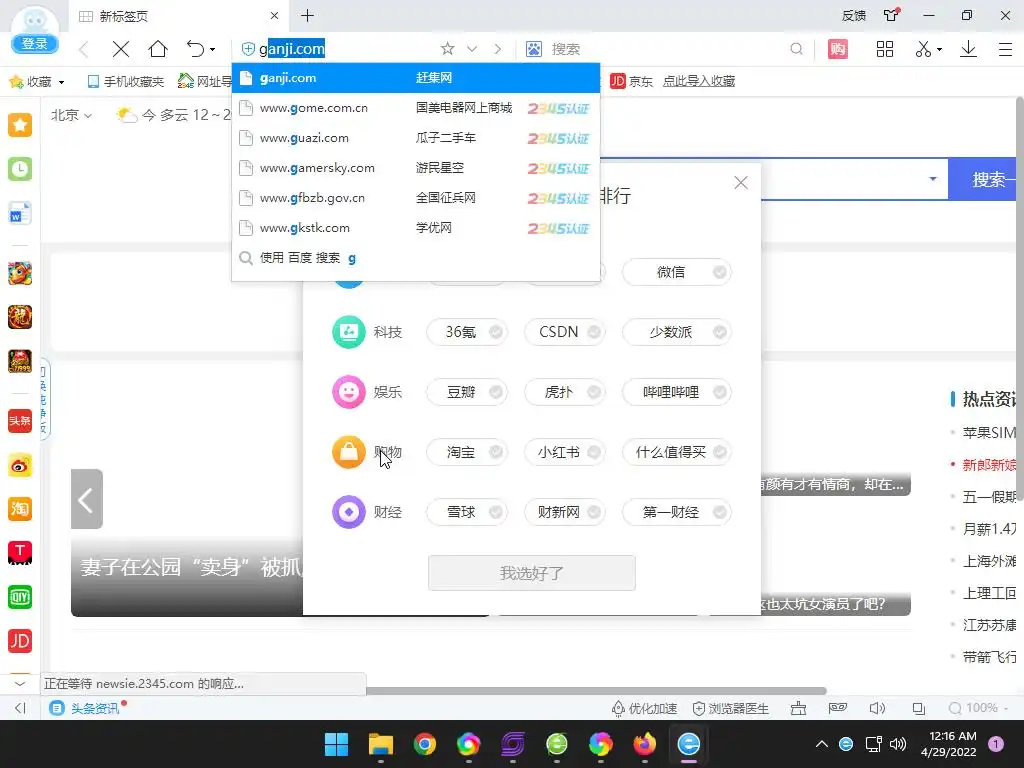
Task: Click 反馈 feedback in the title bar
Action: click(x=854, y=16)
